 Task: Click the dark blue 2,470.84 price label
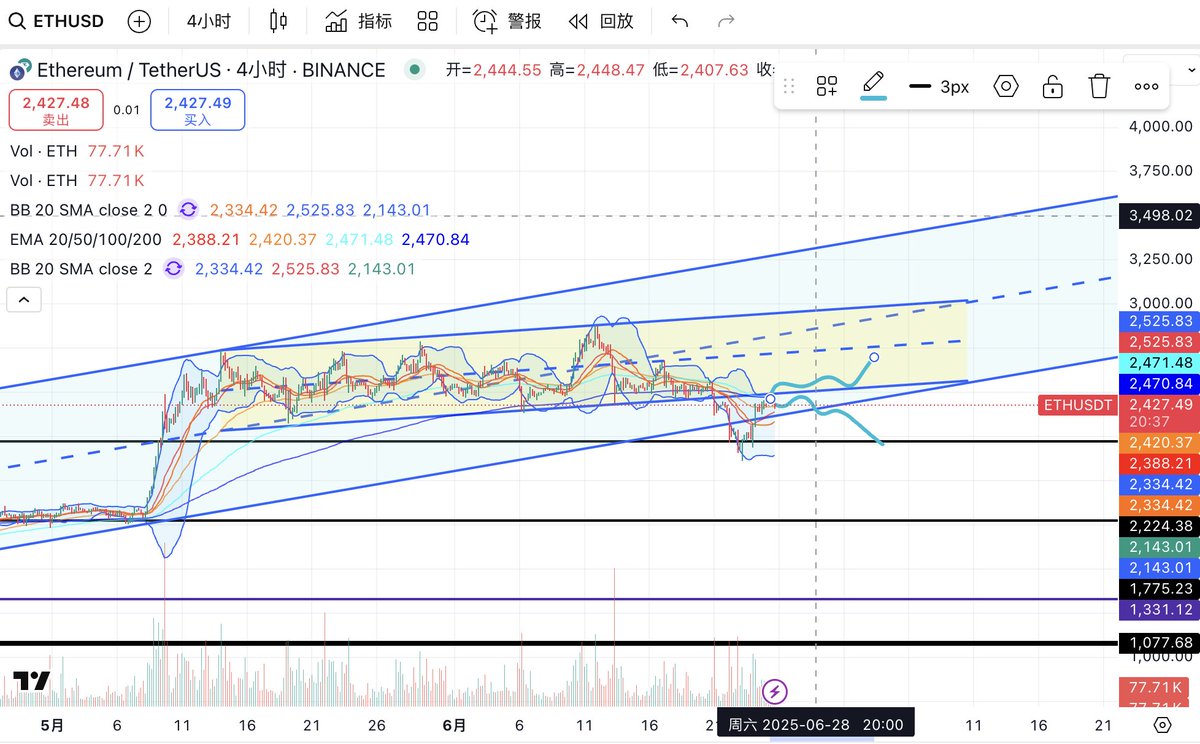[1160, 383]
